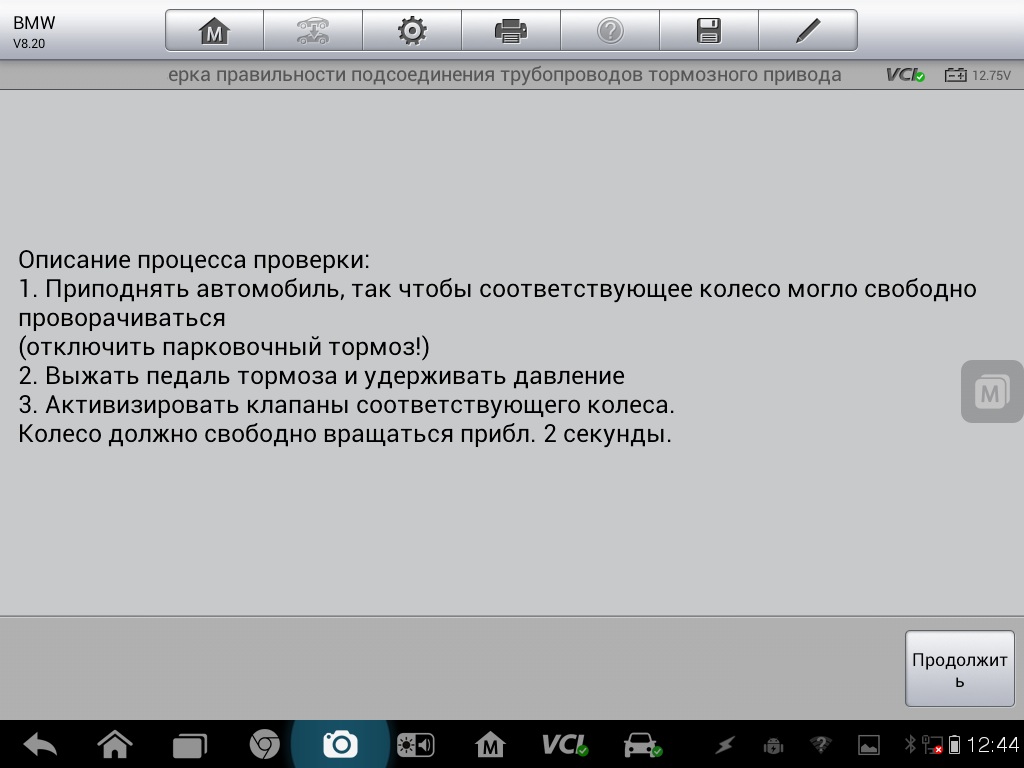Viewport: 1024px width, 768px height.
Task: Save the data with floppy disk icon
Action: click(708, 31)
